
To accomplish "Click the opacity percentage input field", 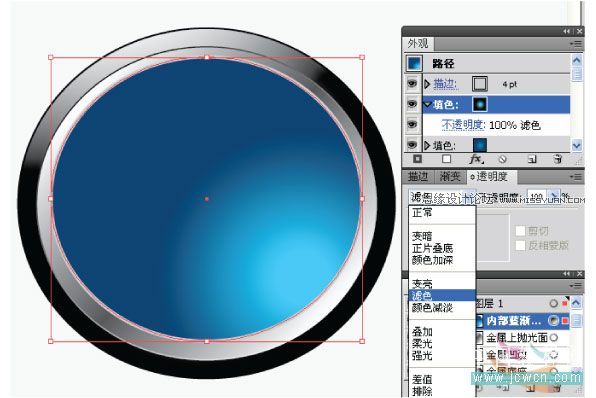I will point(538,196).
